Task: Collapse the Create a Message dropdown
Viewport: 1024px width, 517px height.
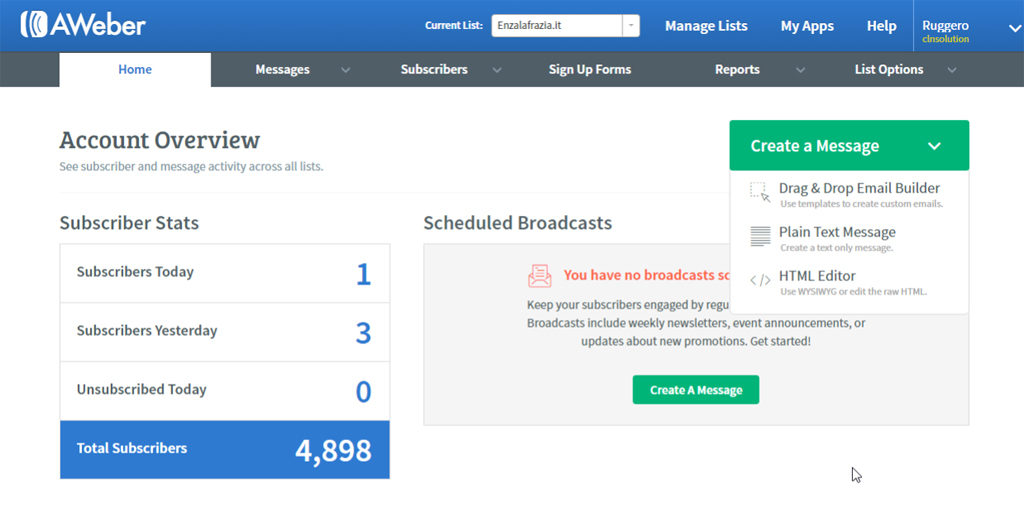Action: coord(933,146)
